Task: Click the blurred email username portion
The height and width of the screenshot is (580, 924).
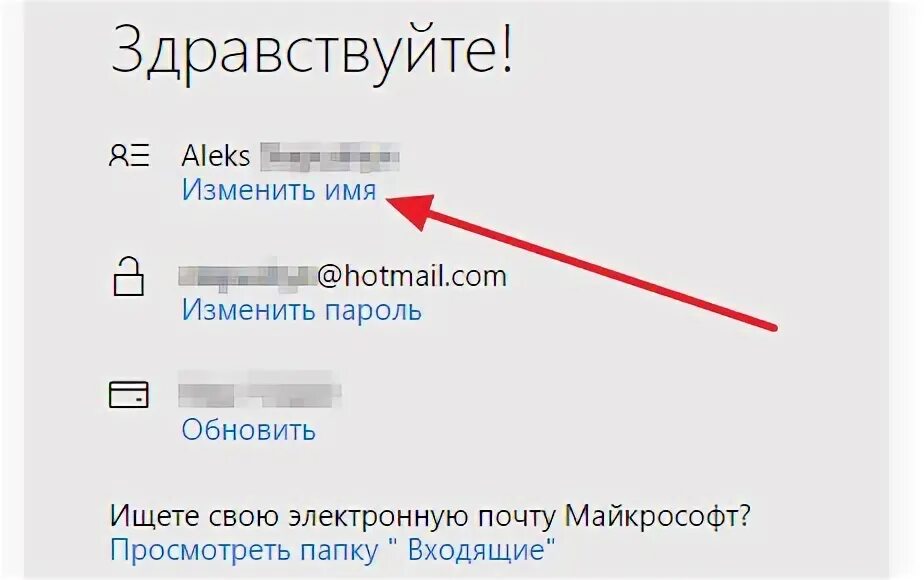Action: pyautogui.click(x=248, y=275)
